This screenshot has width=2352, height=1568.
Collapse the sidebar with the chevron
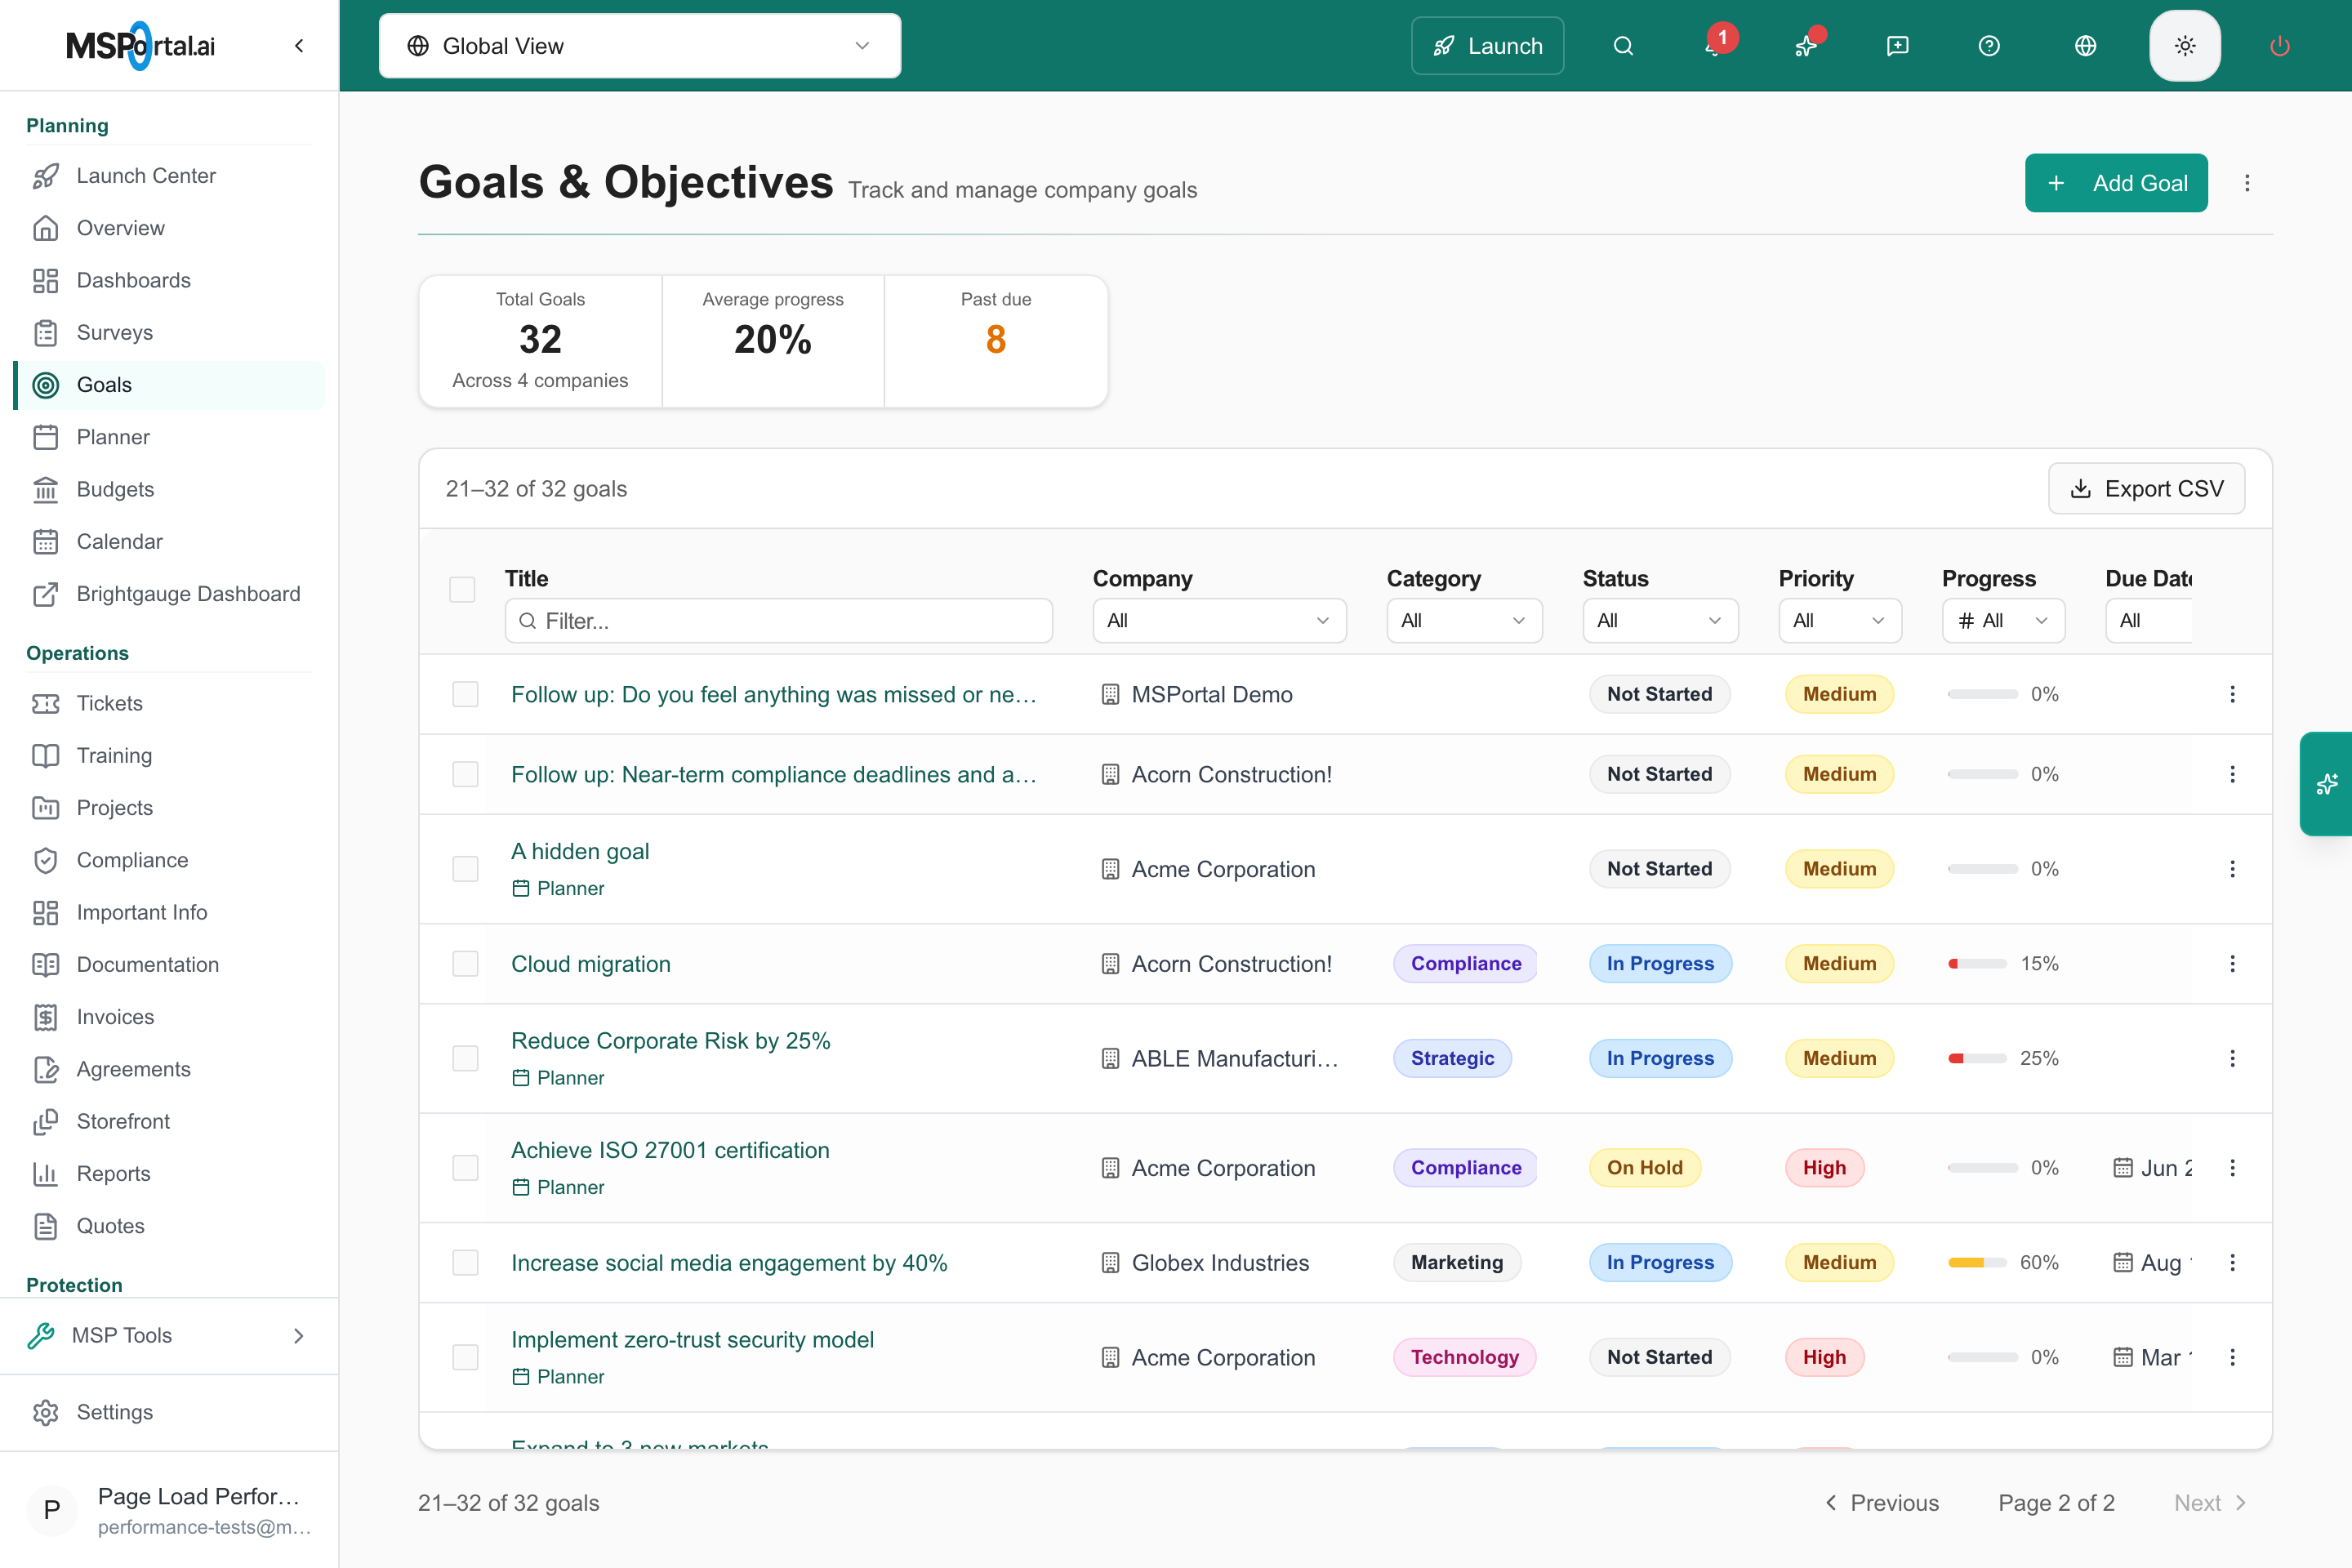pyautogui.click(x=299, y=46)
